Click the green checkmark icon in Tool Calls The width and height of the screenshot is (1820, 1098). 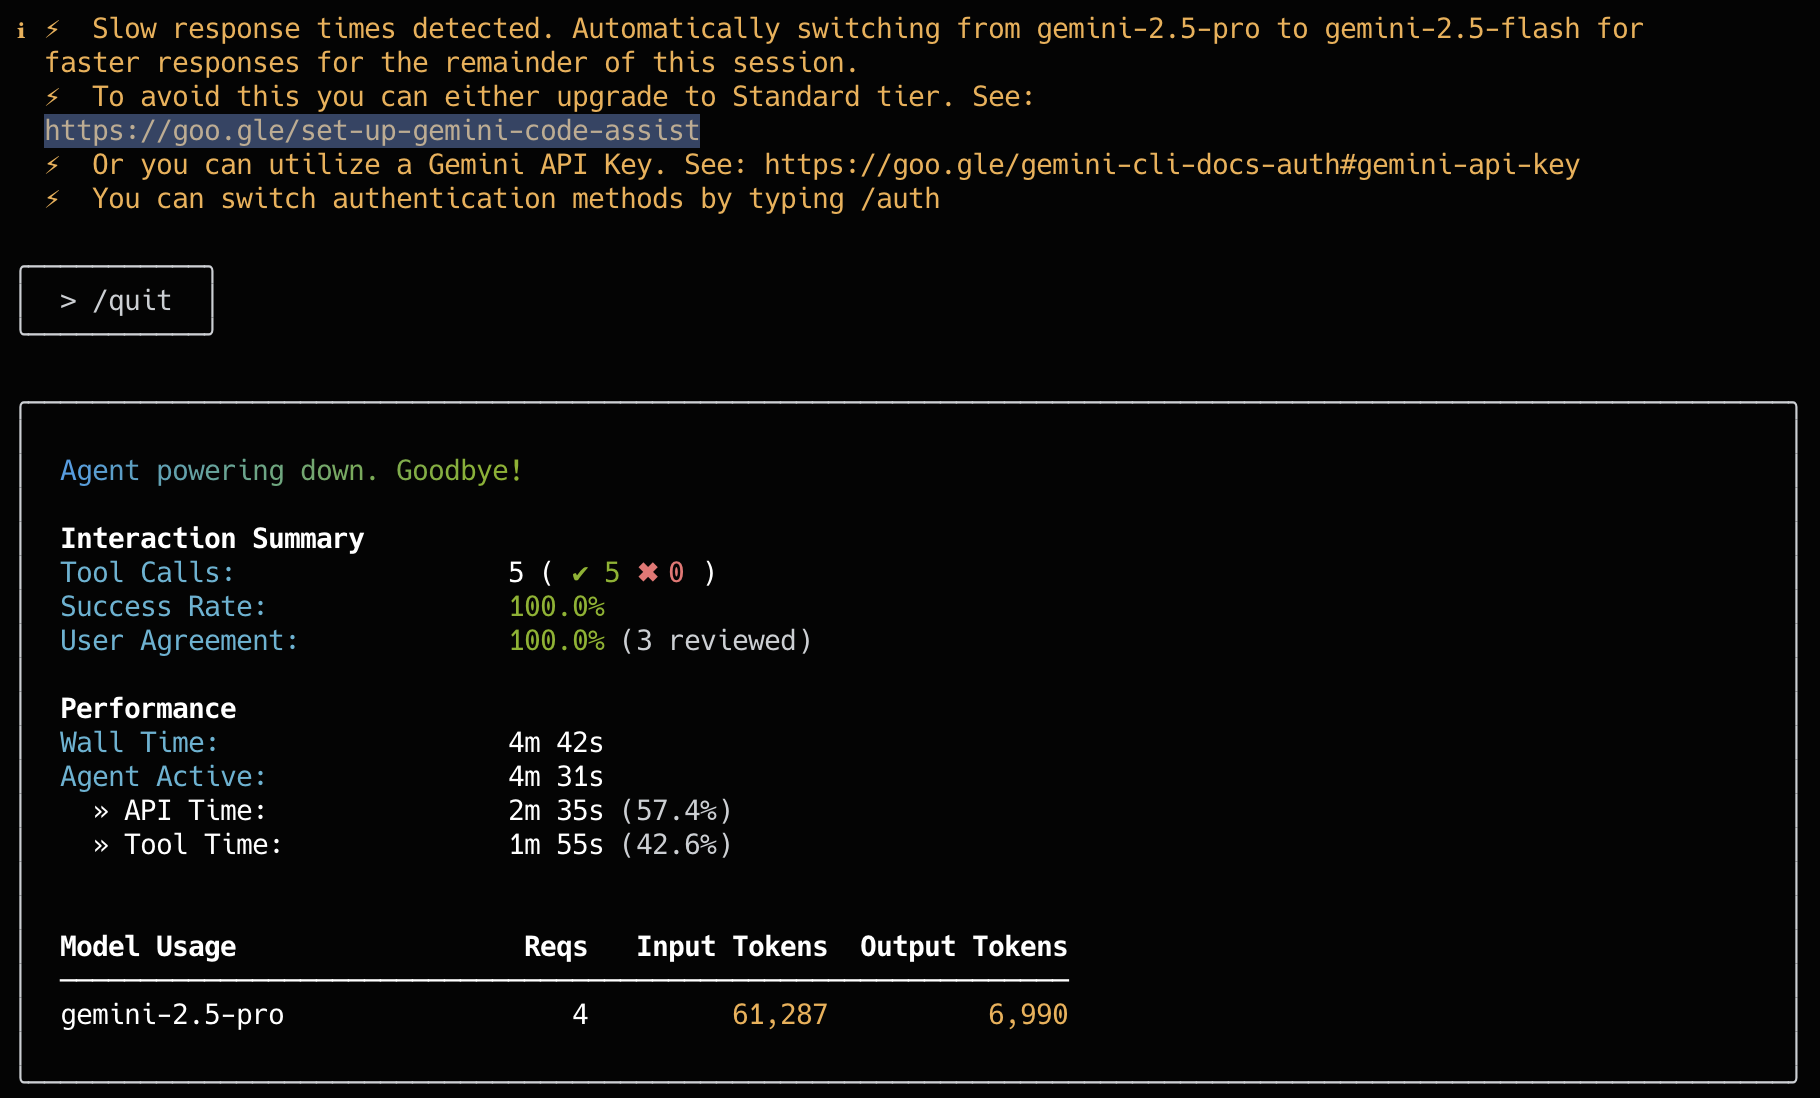tap(580, 573)
